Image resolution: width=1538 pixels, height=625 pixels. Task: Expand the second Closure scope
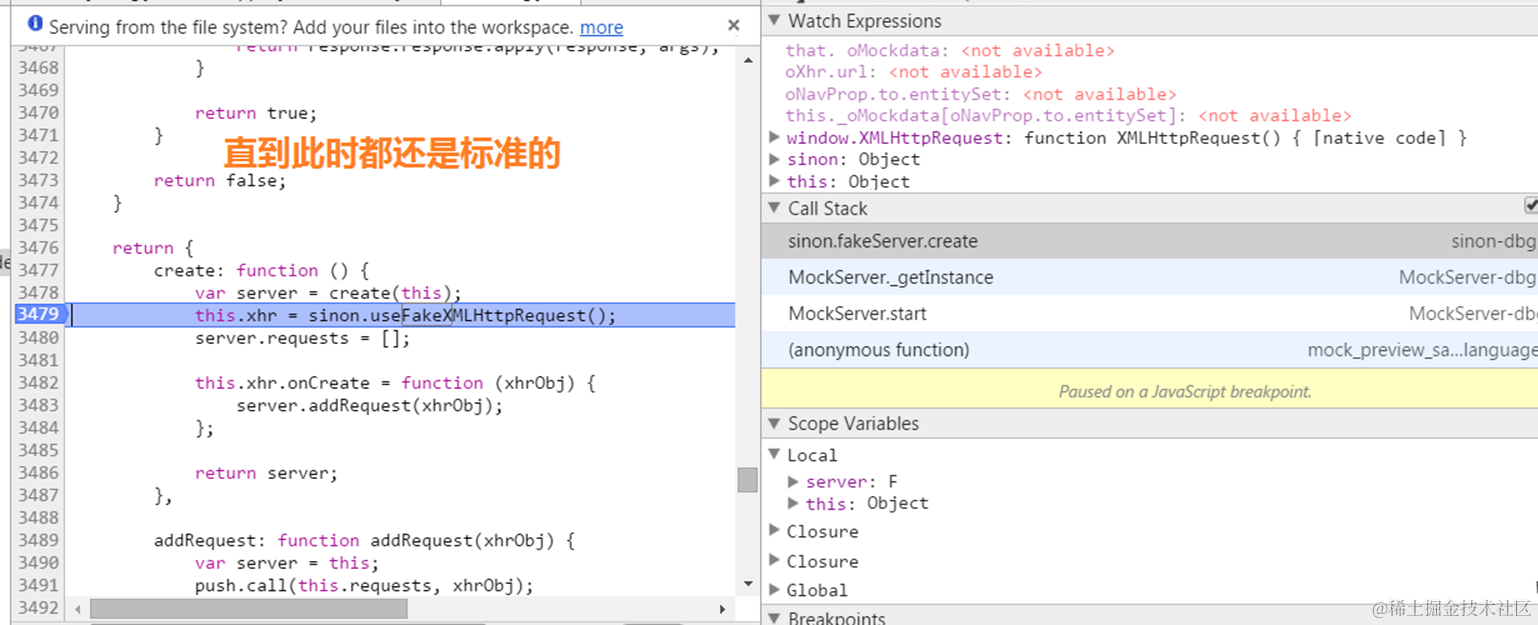[775, 560]
